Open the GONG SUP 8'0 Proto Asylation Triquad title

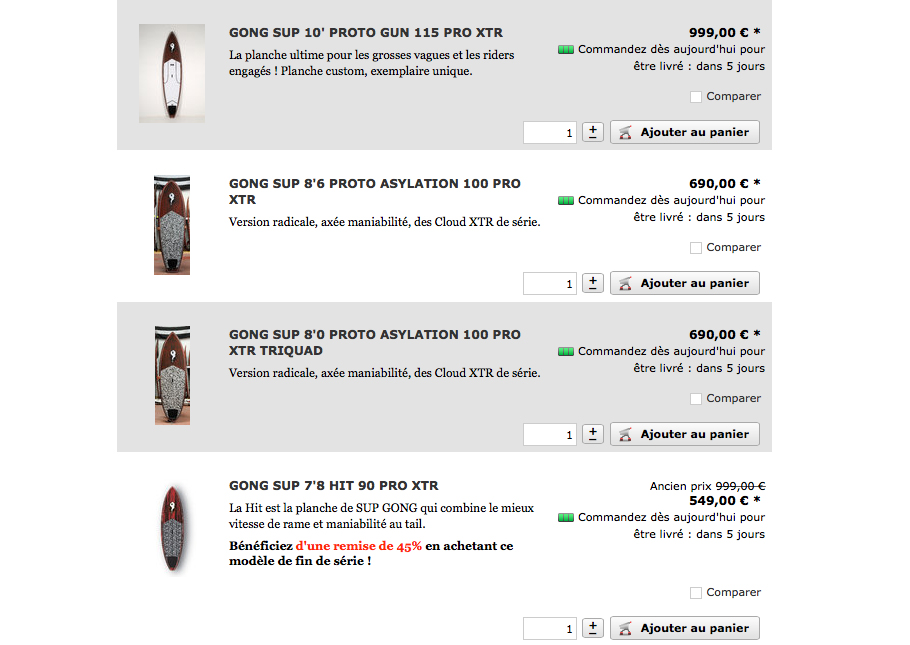click(374, 343)
